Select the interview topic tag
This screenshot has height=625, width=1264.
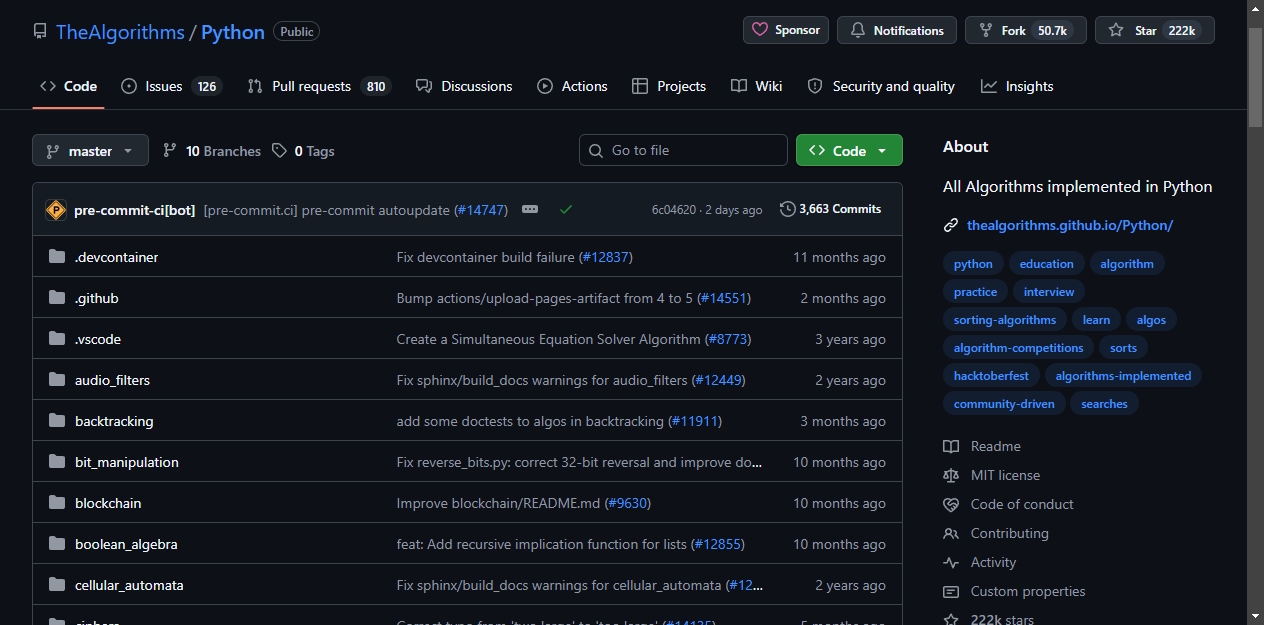(x=1049, y=292)
